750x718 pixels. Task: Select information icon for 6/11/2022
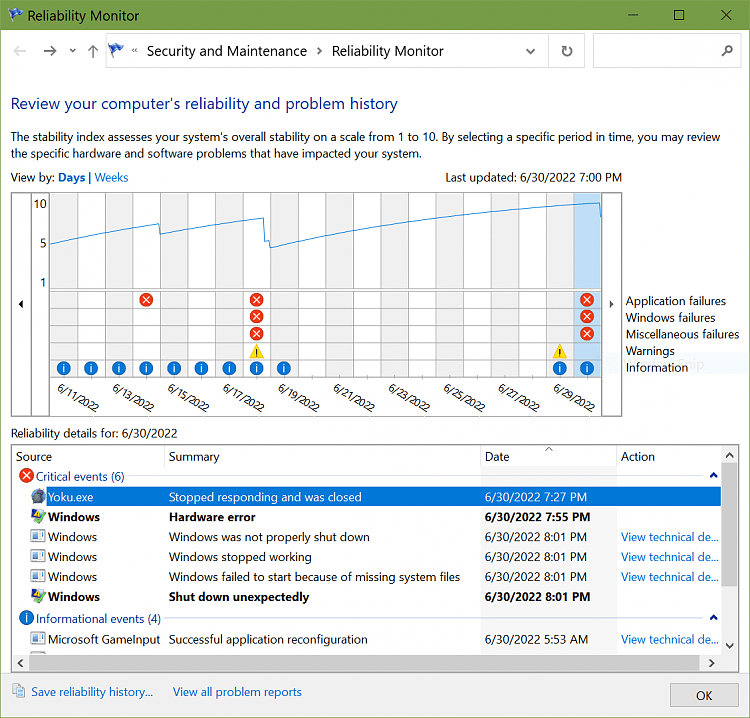[64, 368]
